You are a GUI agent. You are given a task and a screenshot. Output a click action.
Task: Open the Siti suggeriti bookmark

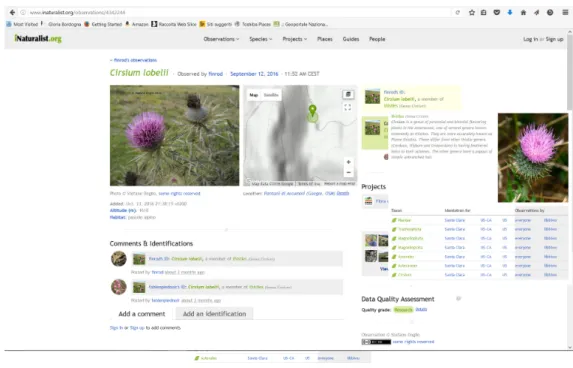pyautogui.click(x=216, y=24)
